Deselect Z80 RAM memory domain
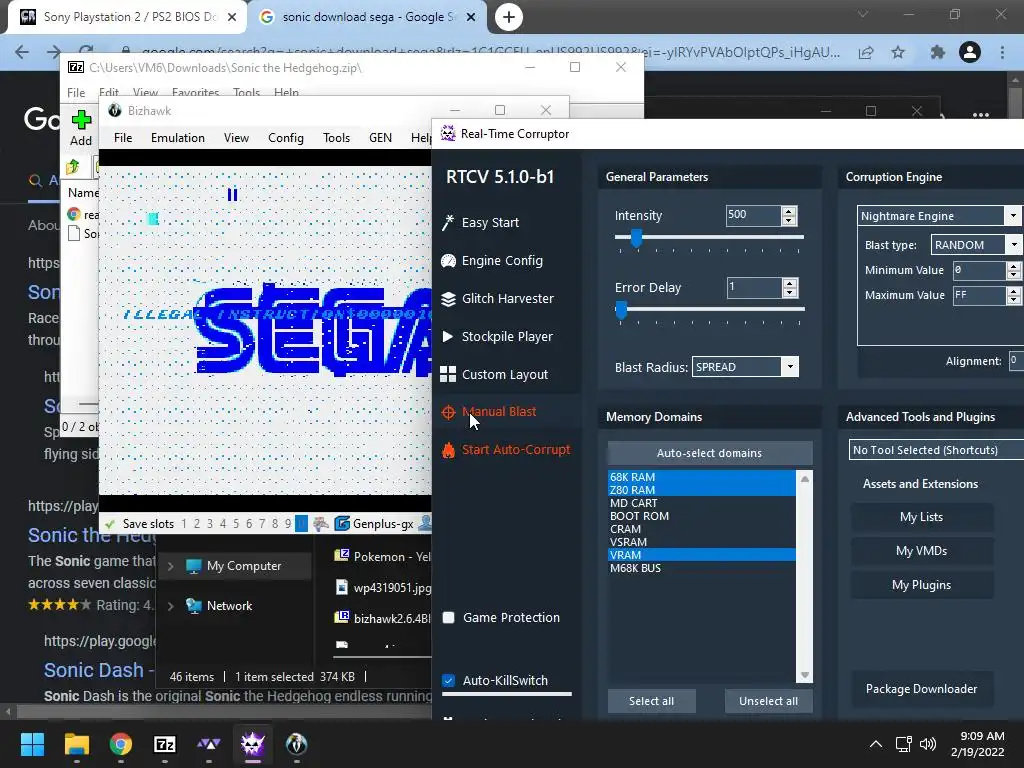The height and width of the screenshot is (768, 1024). (701, 490)
